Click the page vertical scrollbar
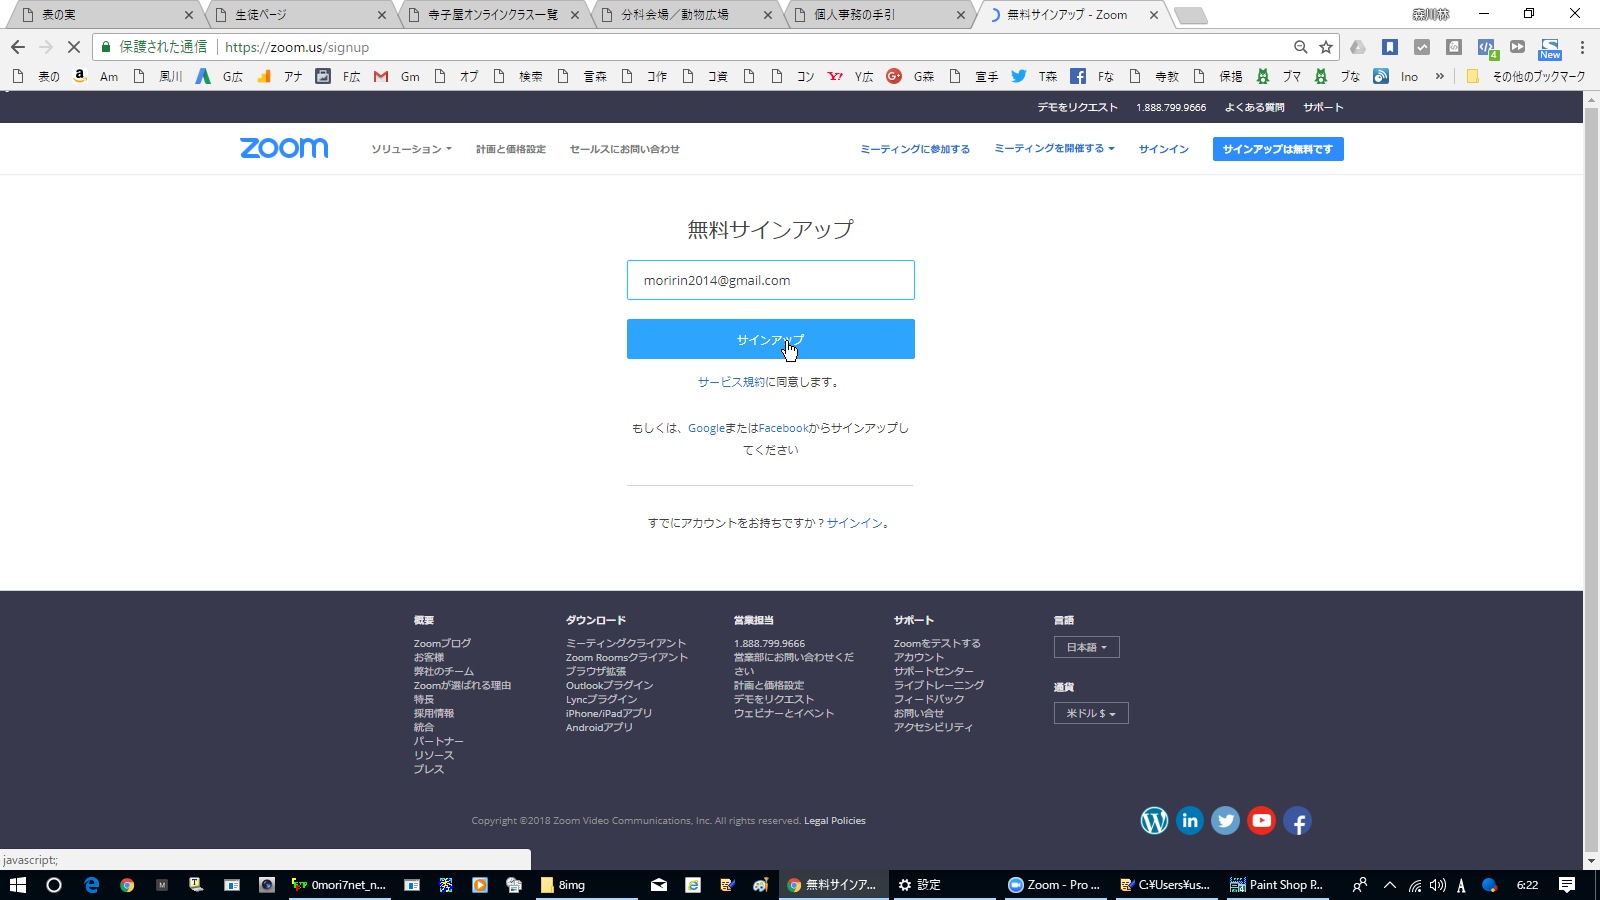The image size is (1600, 900). pos(1591,480)
